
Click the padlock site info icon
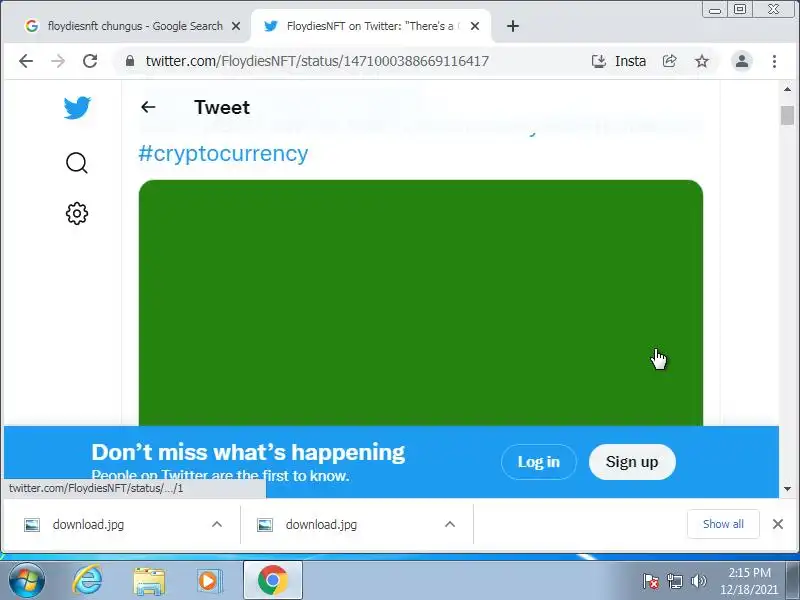tap(130, 61)
